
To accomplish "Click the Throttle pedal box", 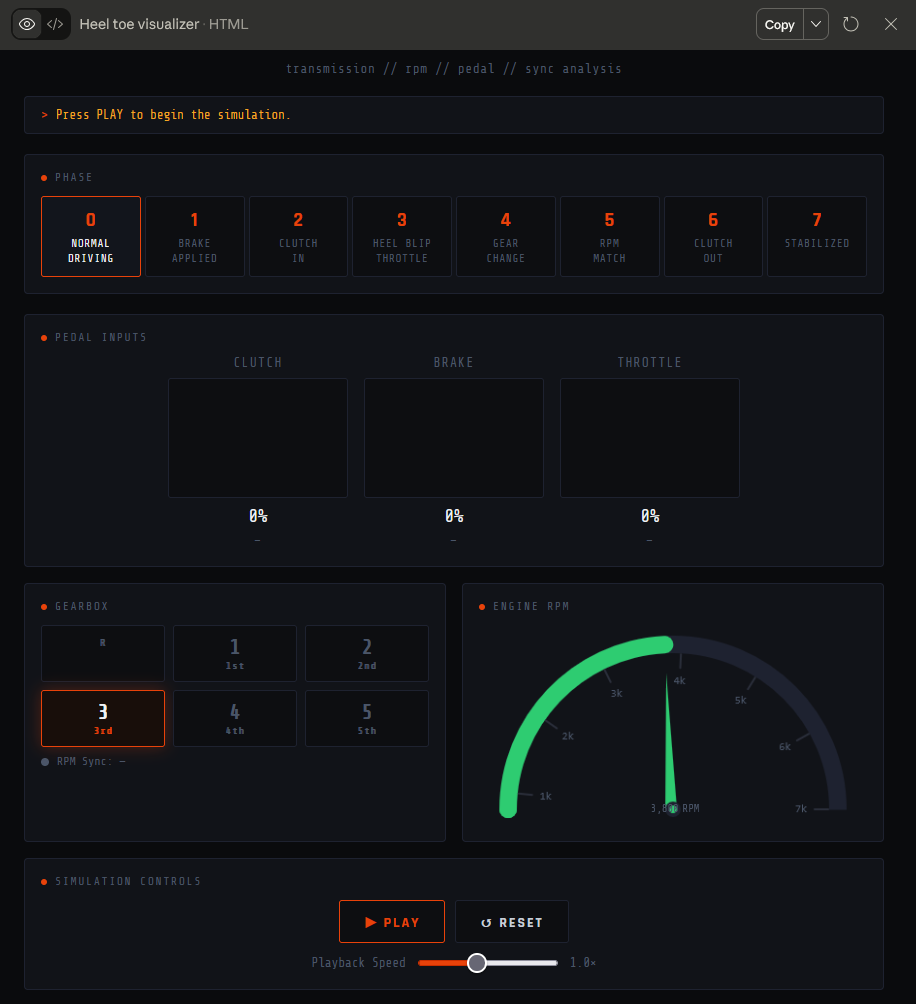I will click(650, 438).
